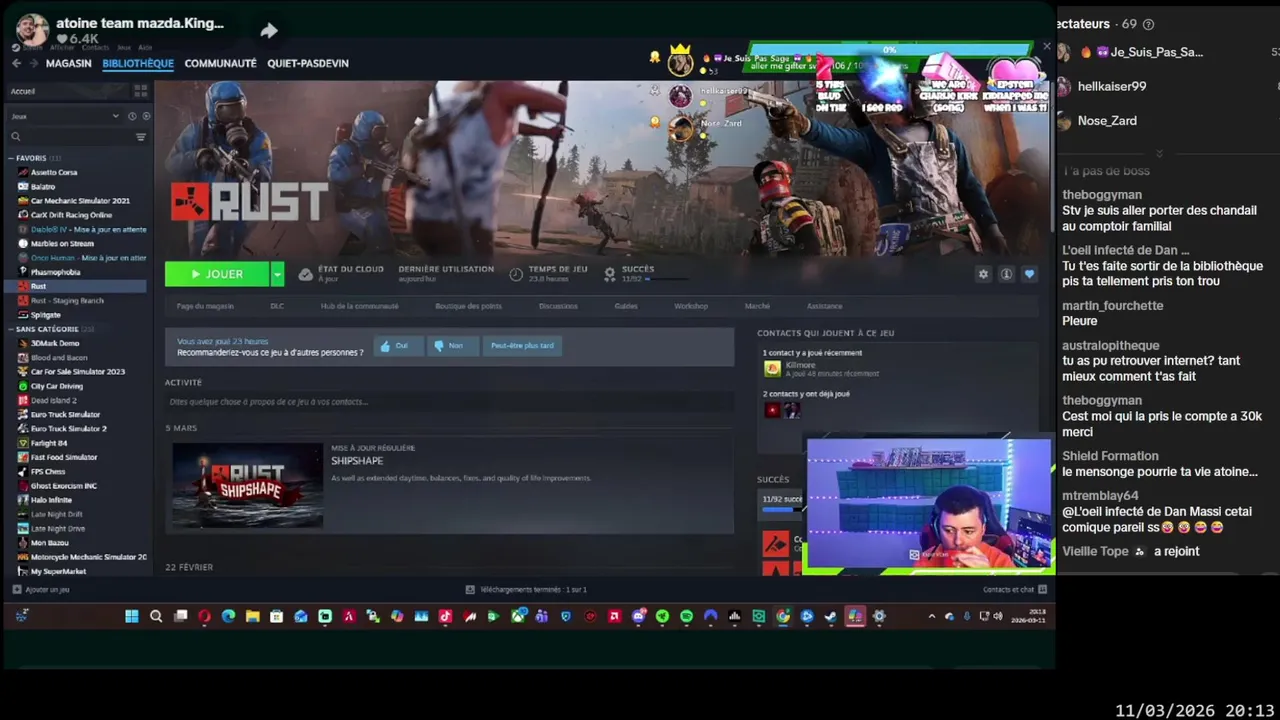Open Boutique des points link
The height and width of the screenshot is (720, 1280).
click(x=468, y=306)
